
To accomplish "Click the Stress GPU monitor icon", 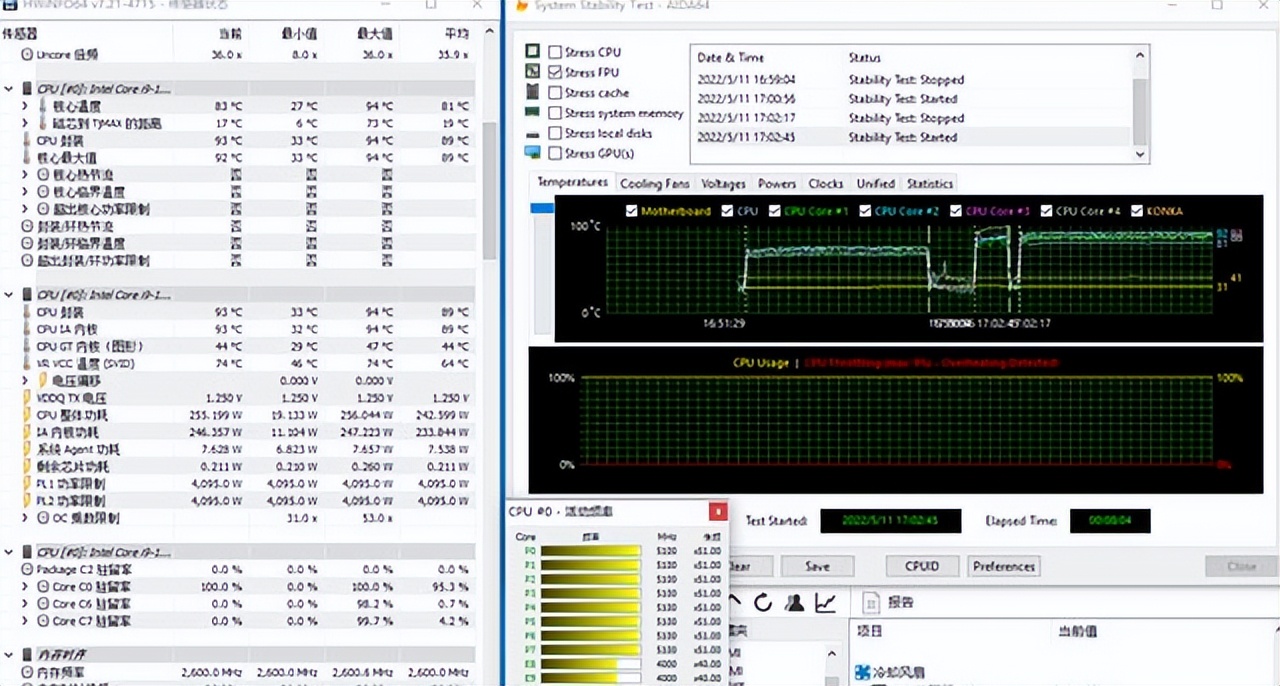I will [532, 153].
